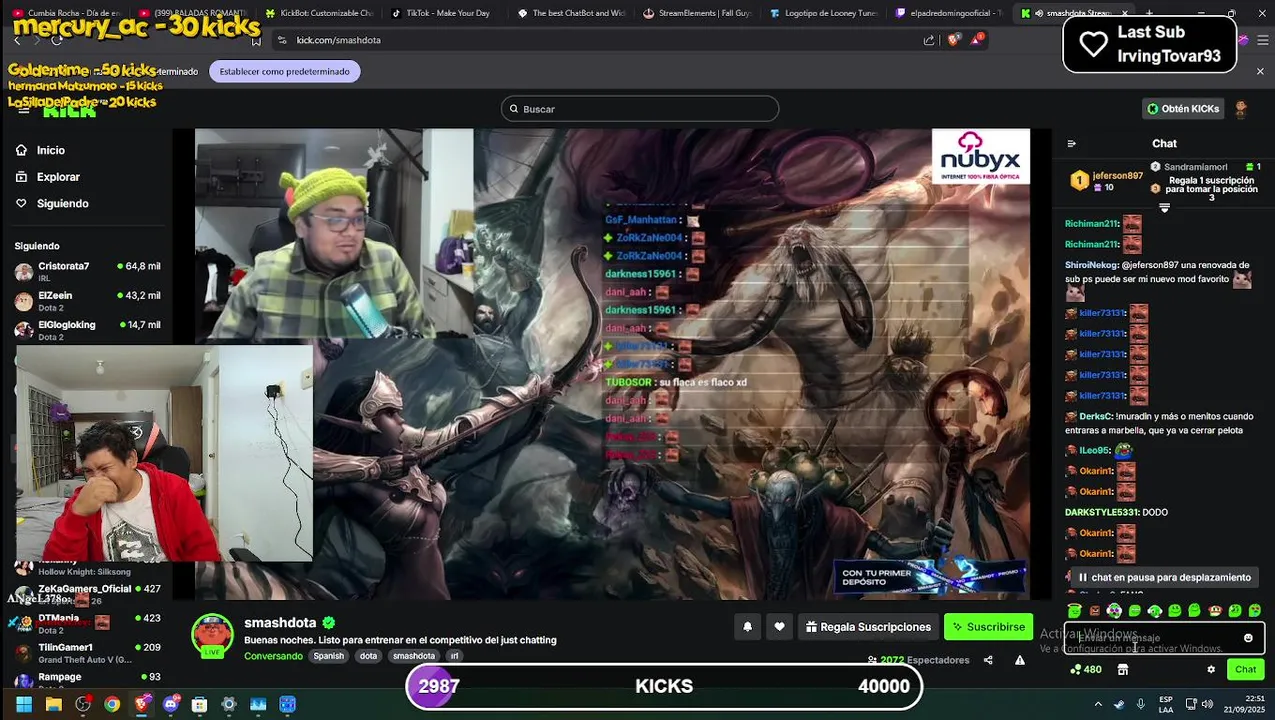Open Google Chrome from the taskbar
The width and height of the screenshot is (1275, 720).
(112, 704)
